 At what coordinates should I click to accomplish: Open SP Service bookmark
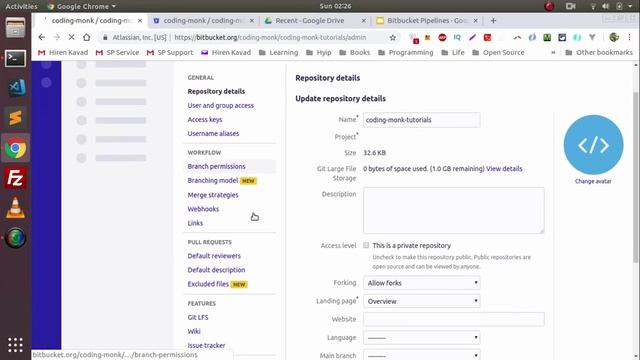click(117, 53)
